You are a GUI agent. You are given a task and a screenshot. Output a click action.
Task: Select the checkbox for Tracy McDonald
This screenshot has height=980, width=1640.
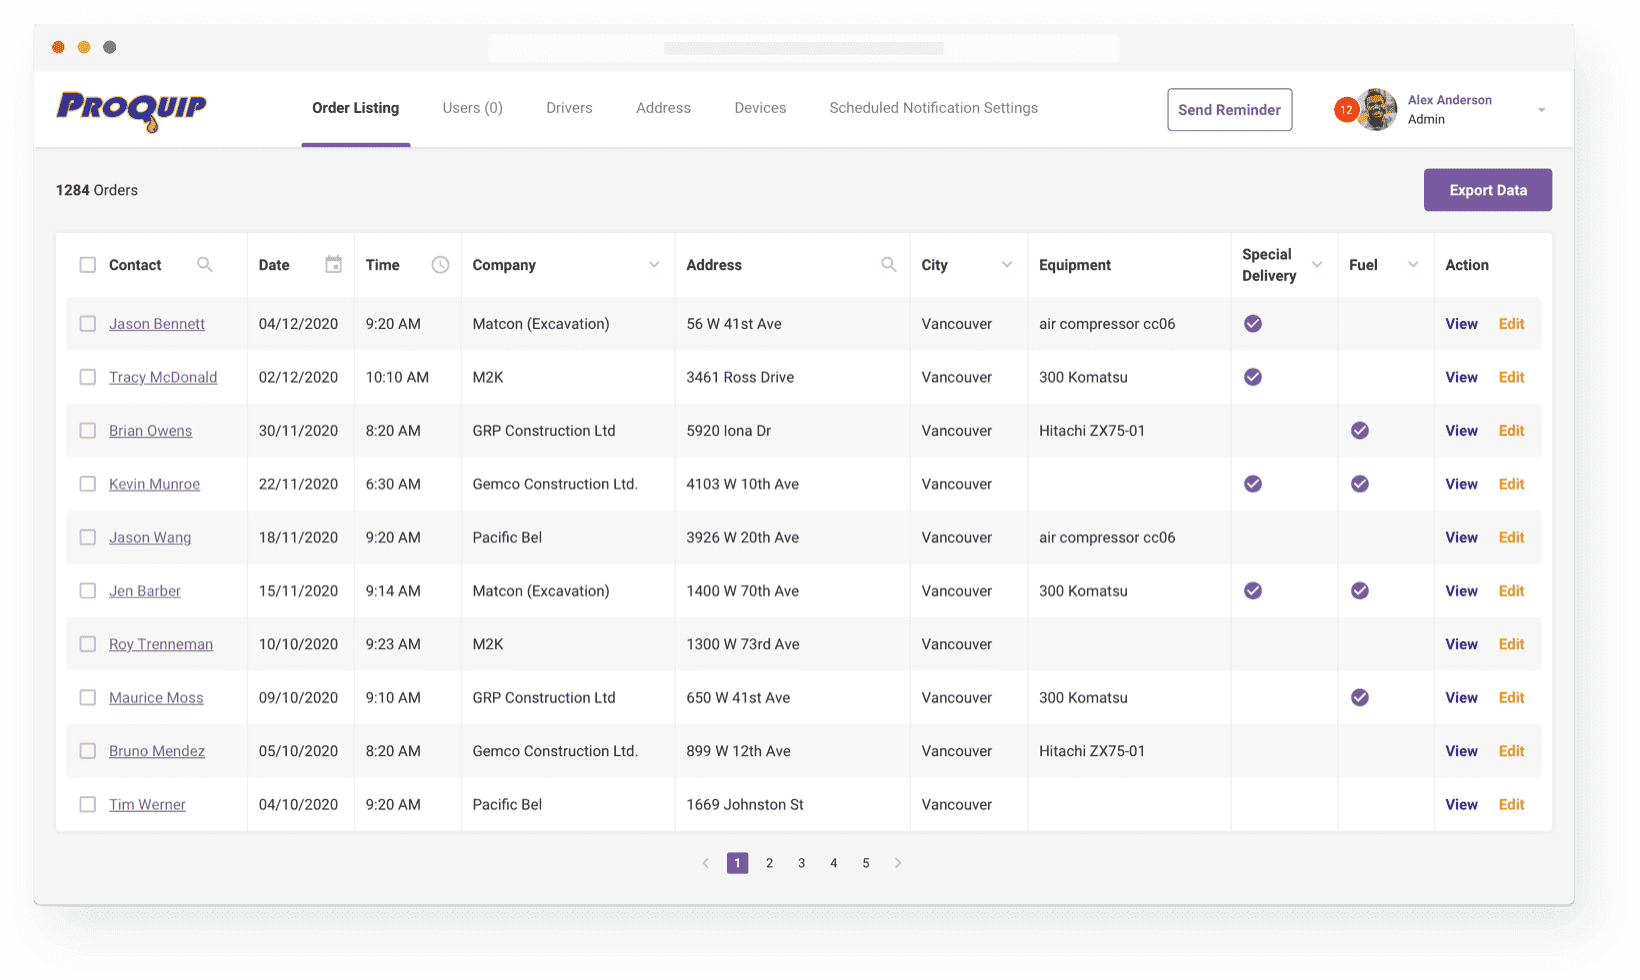point(88,377)
